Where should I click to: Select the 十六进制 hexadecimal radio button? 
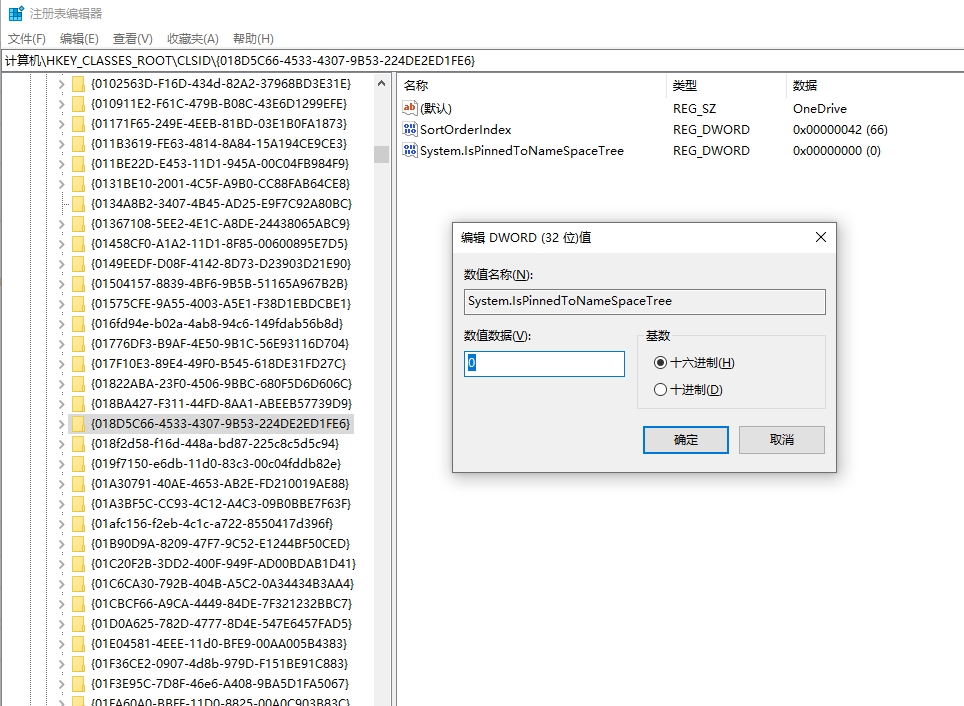660,362
